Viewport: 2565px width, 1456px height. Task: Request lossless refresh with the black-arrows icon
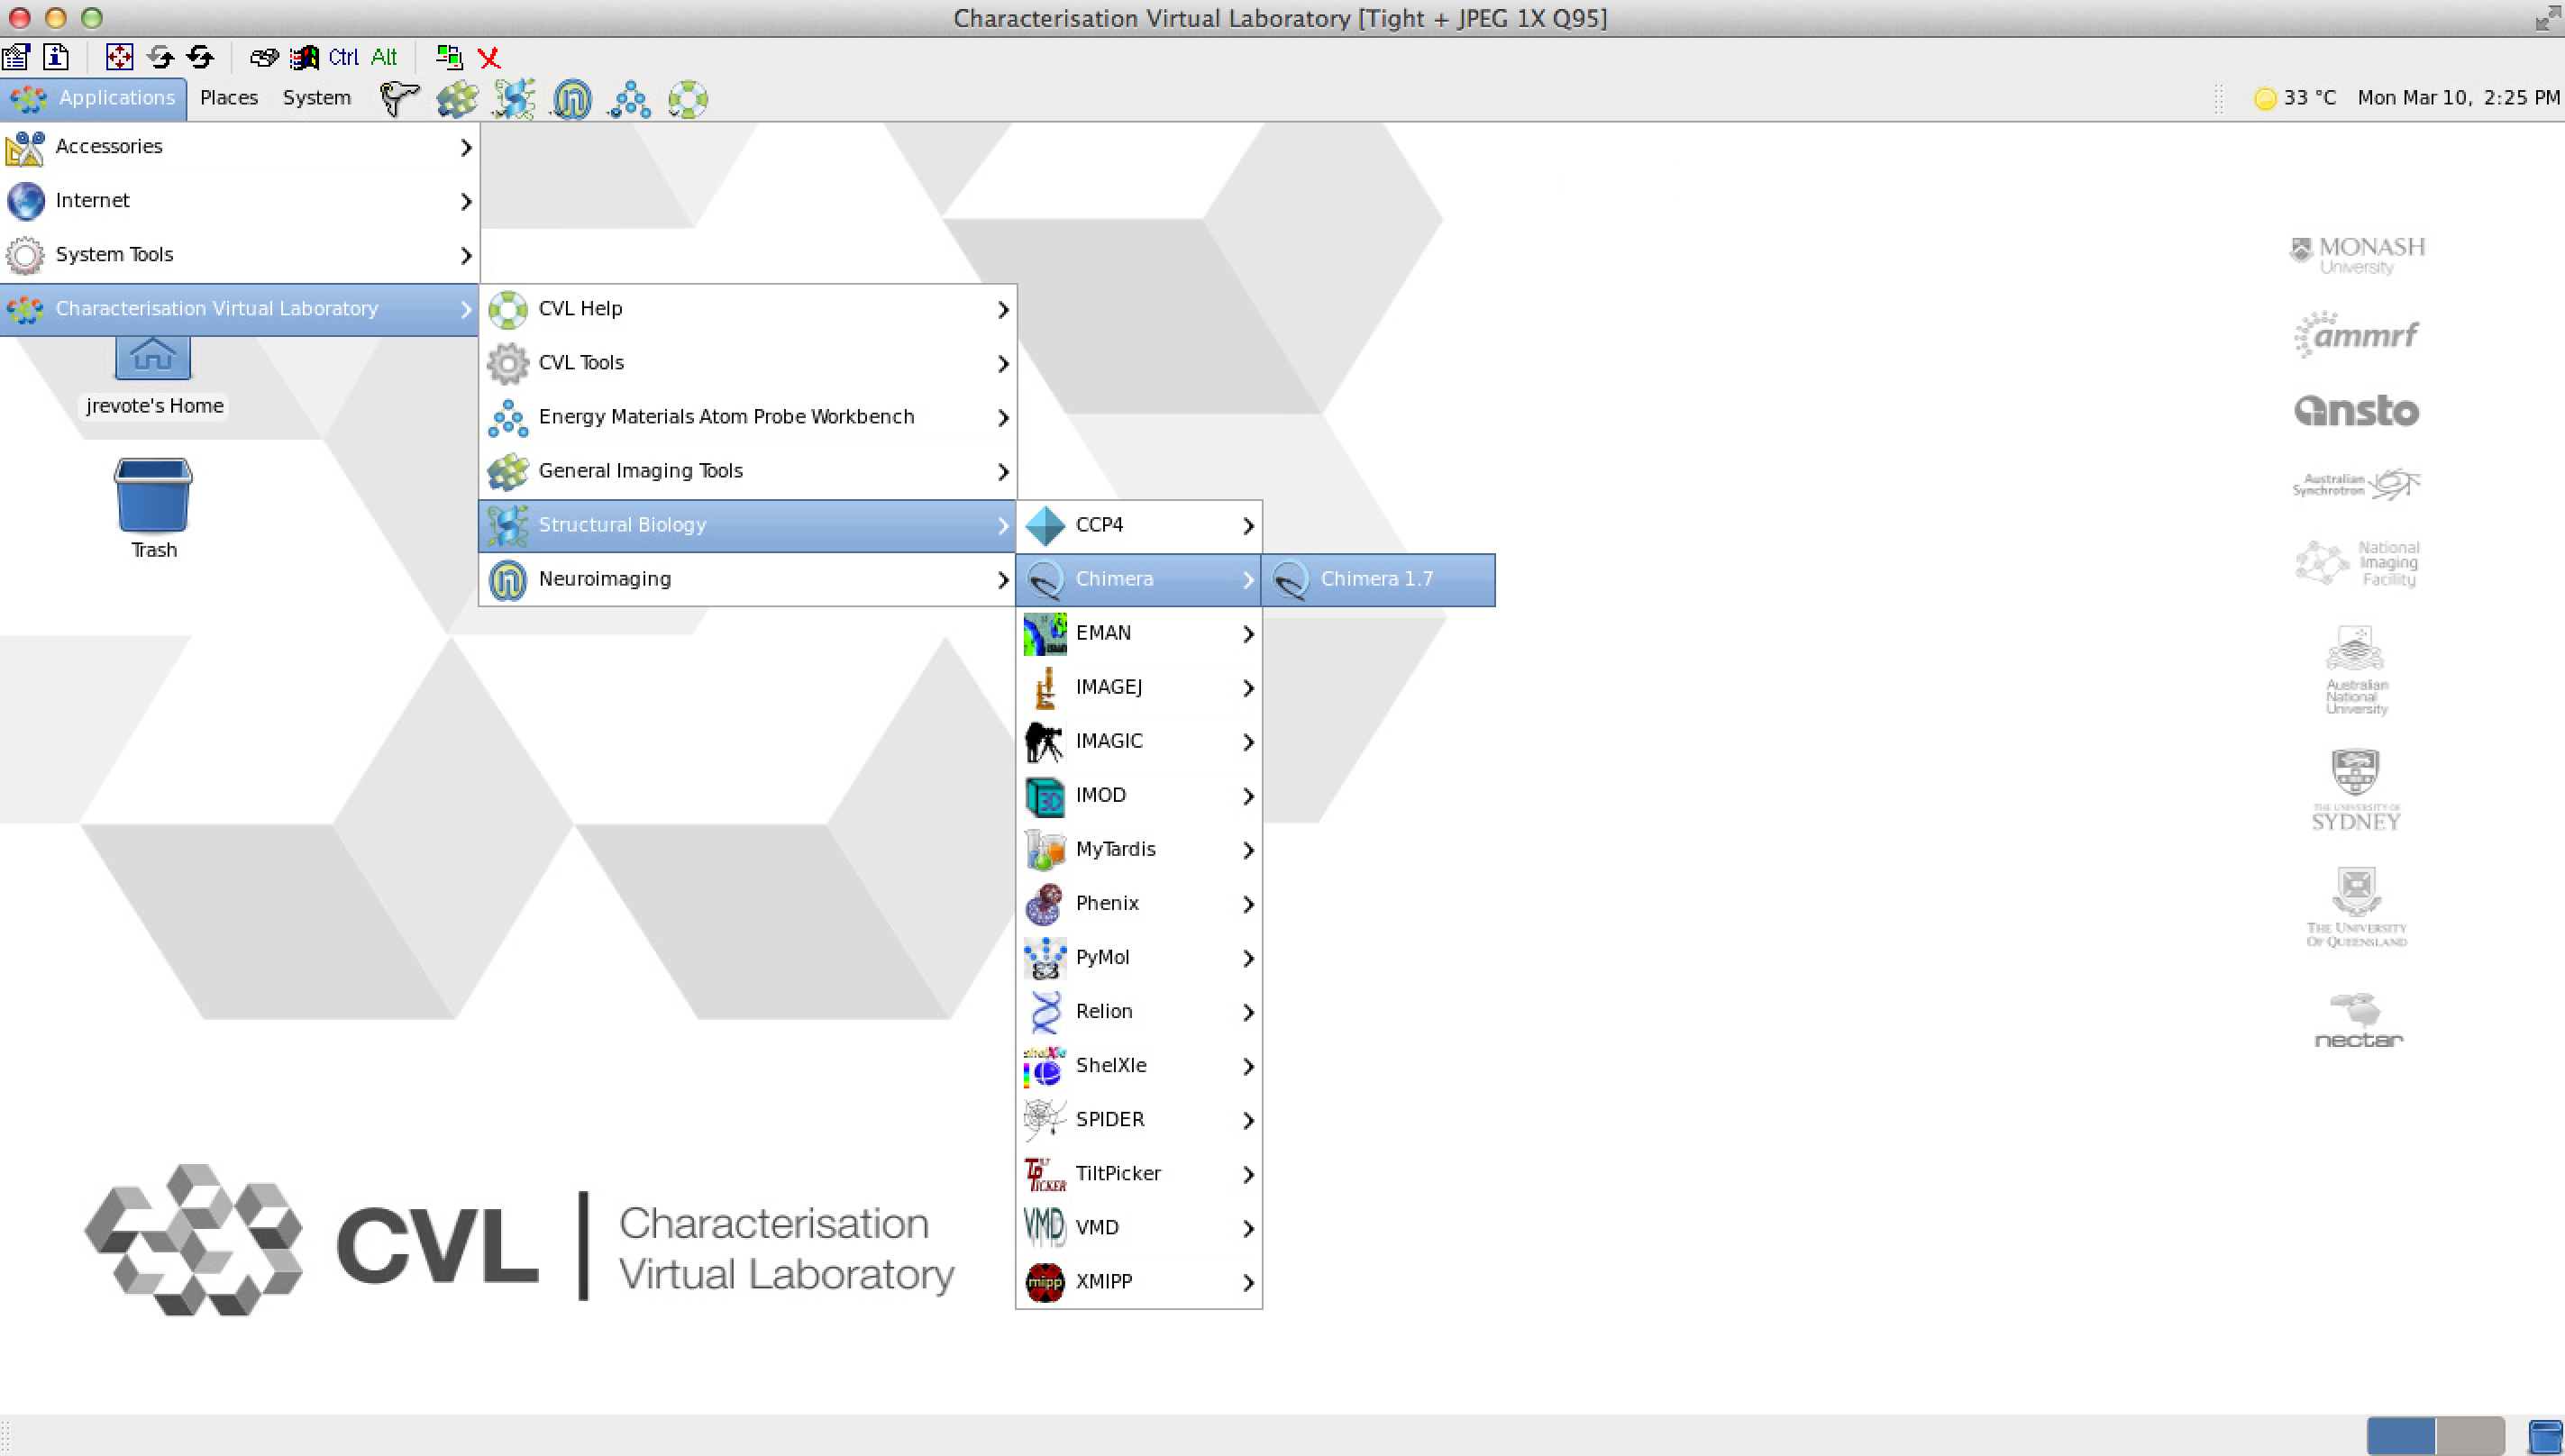pos(201,57)
